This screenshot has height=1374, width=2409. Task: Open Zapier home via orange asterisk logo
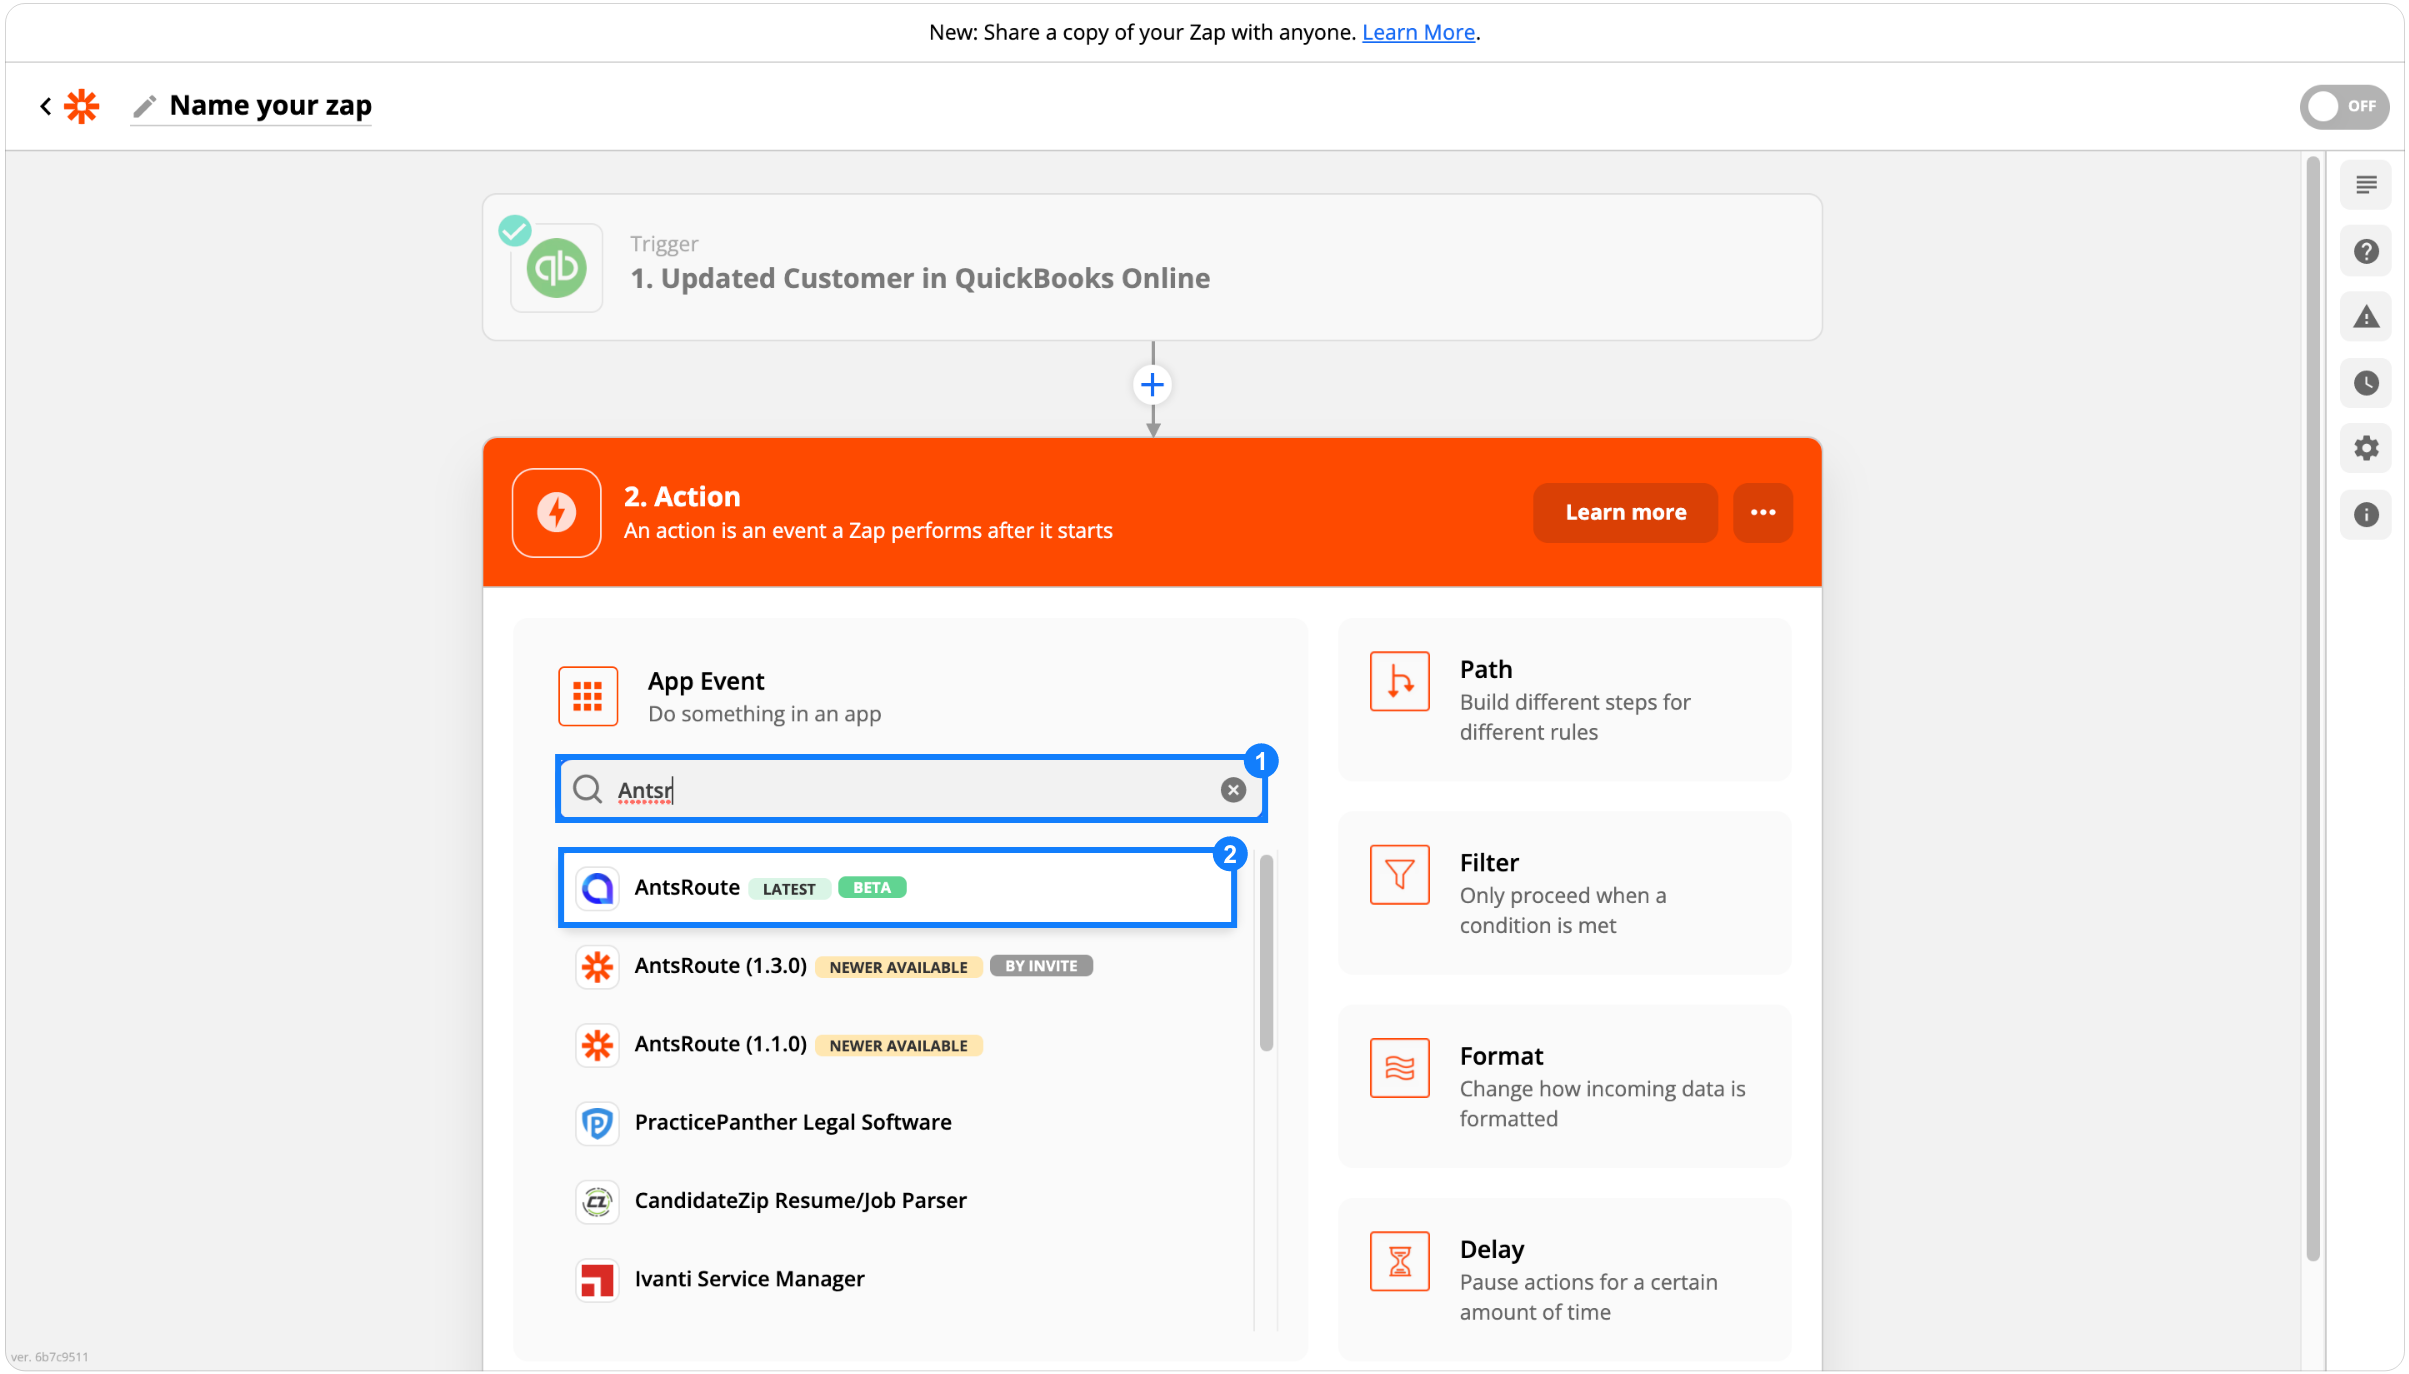point(82,106)
